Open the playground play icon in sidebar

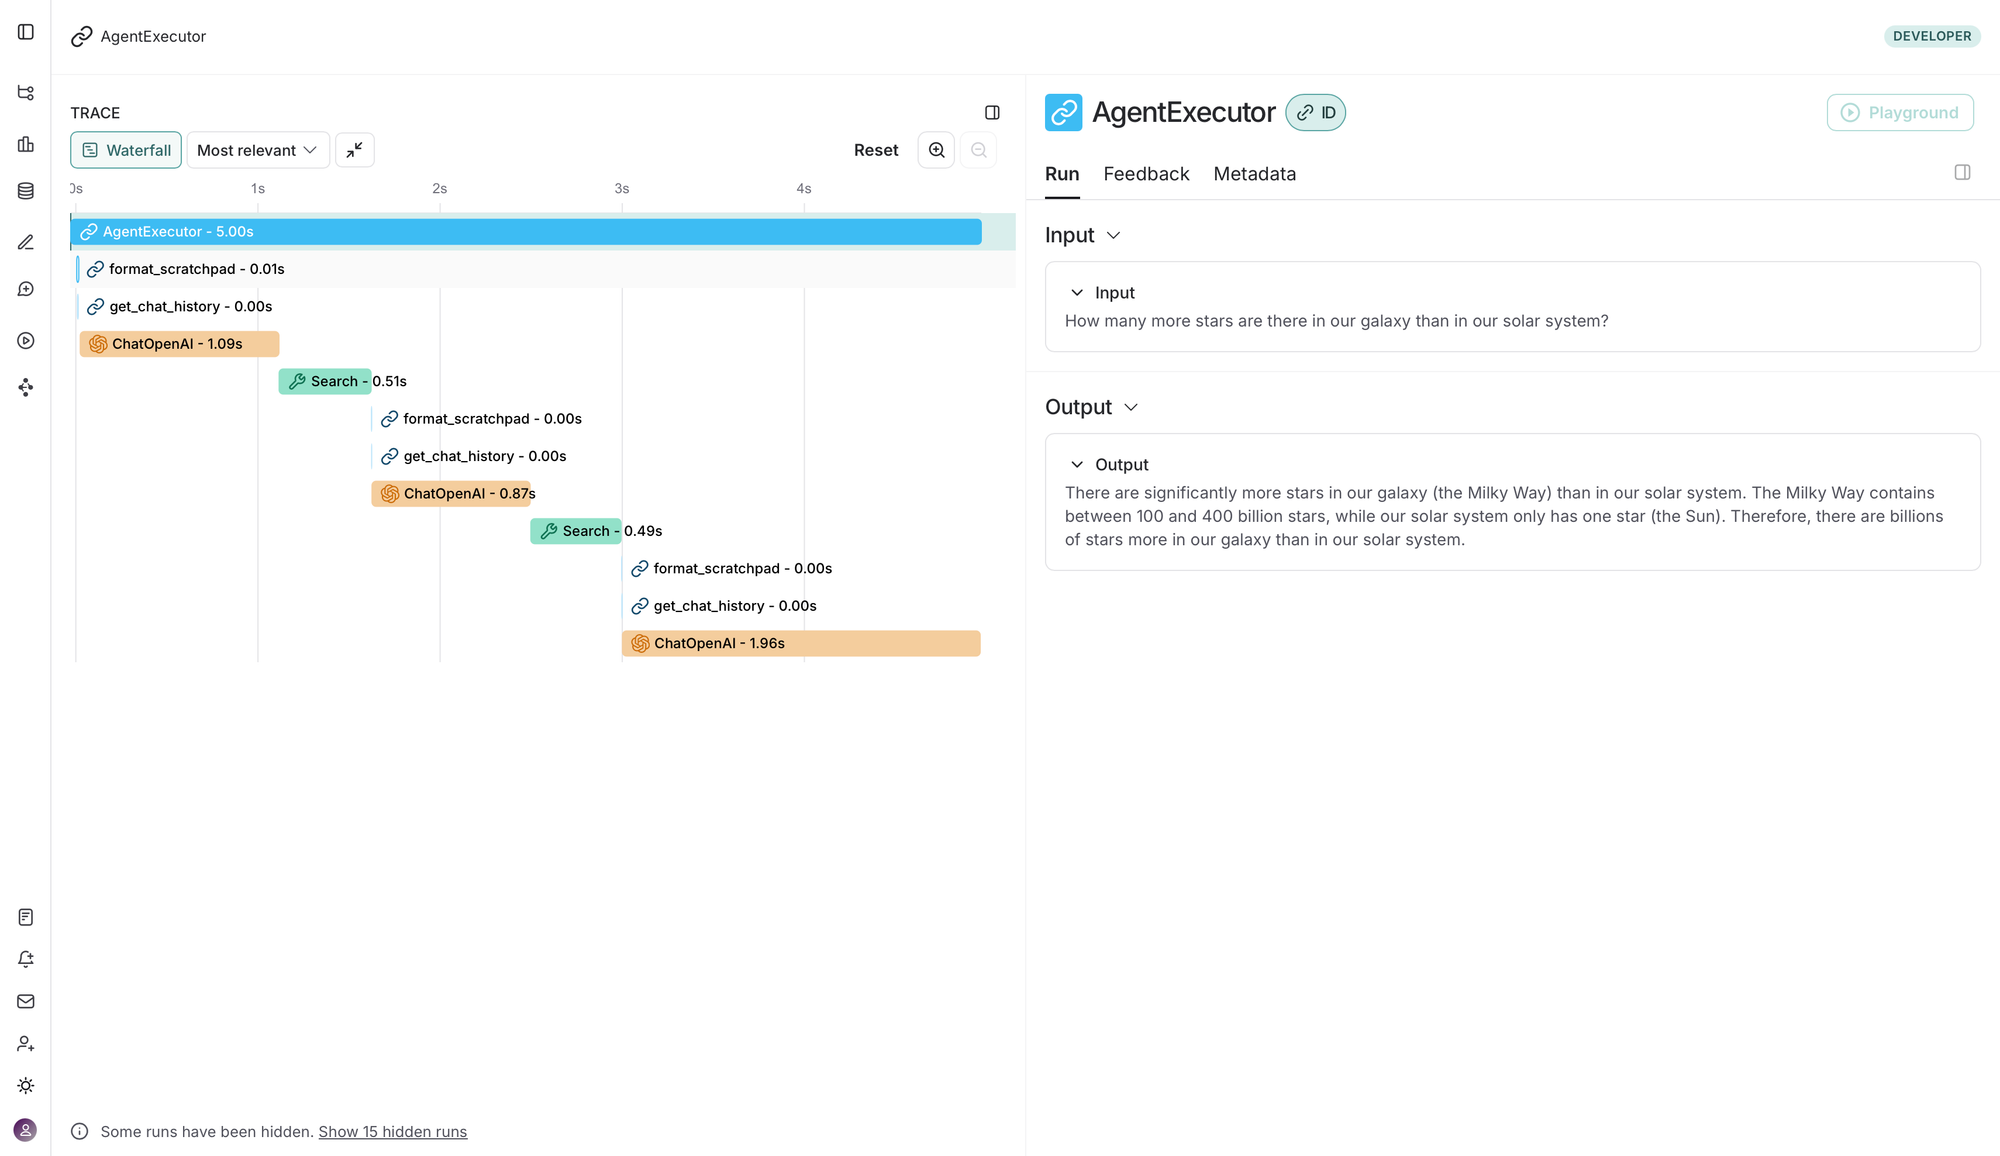point(26,341)
